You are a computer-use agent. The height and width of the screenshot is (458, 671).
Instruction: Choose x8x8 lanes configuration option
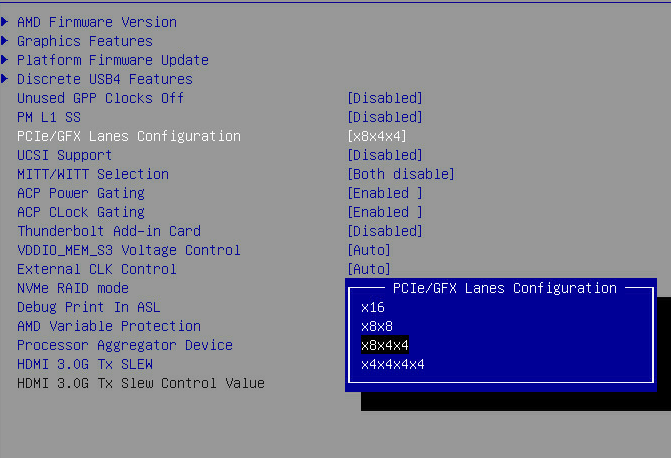click(x=377, y=326)
